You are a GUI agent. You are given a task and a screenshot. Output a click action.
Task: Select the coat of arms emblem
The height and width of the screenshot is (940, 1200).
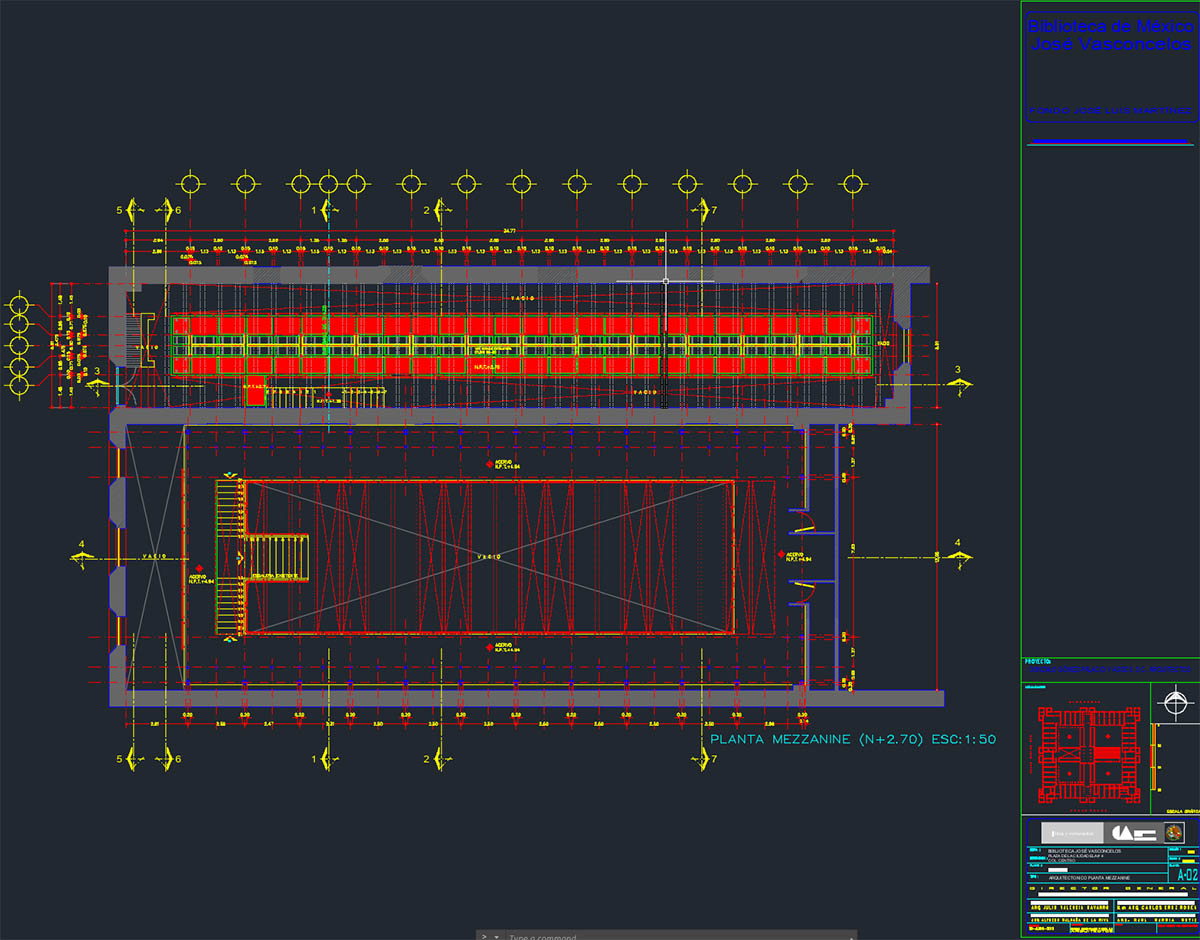(1175, 832)
